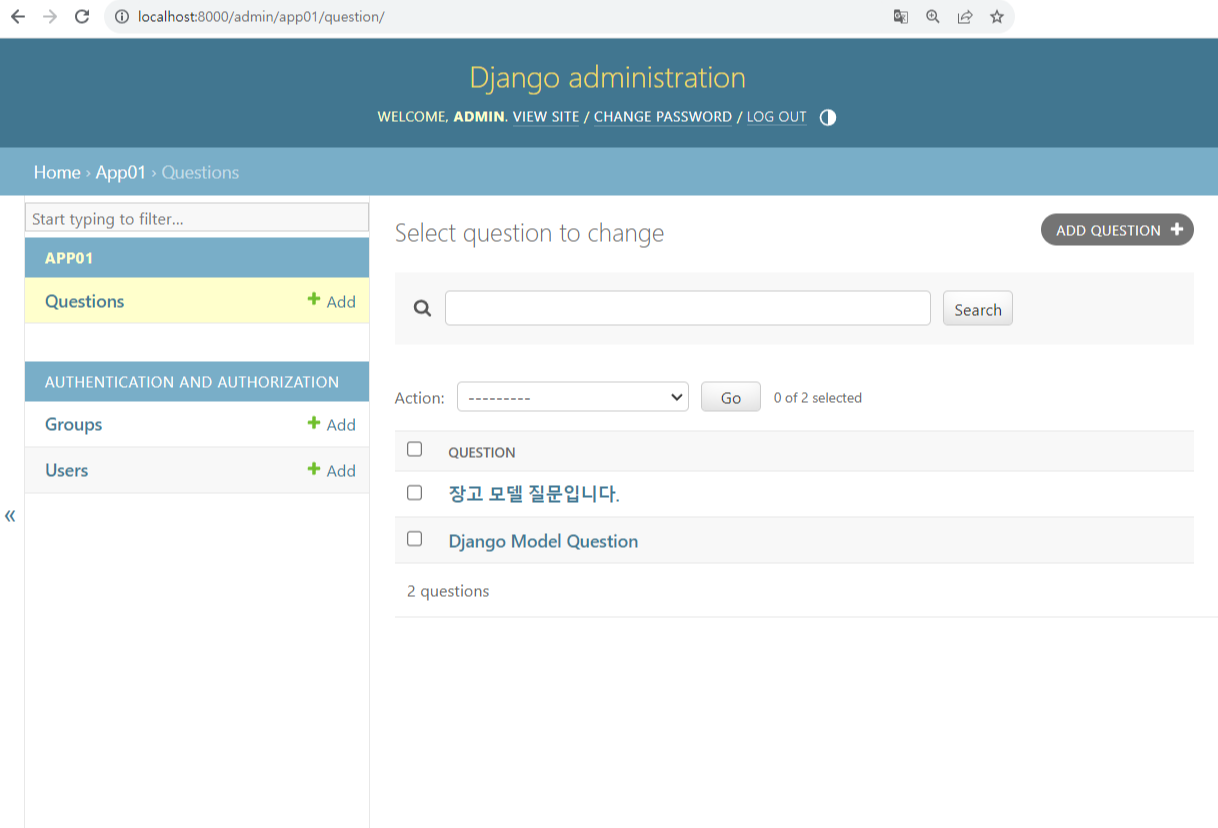Click the plus icon next to Questions Add

314,299
